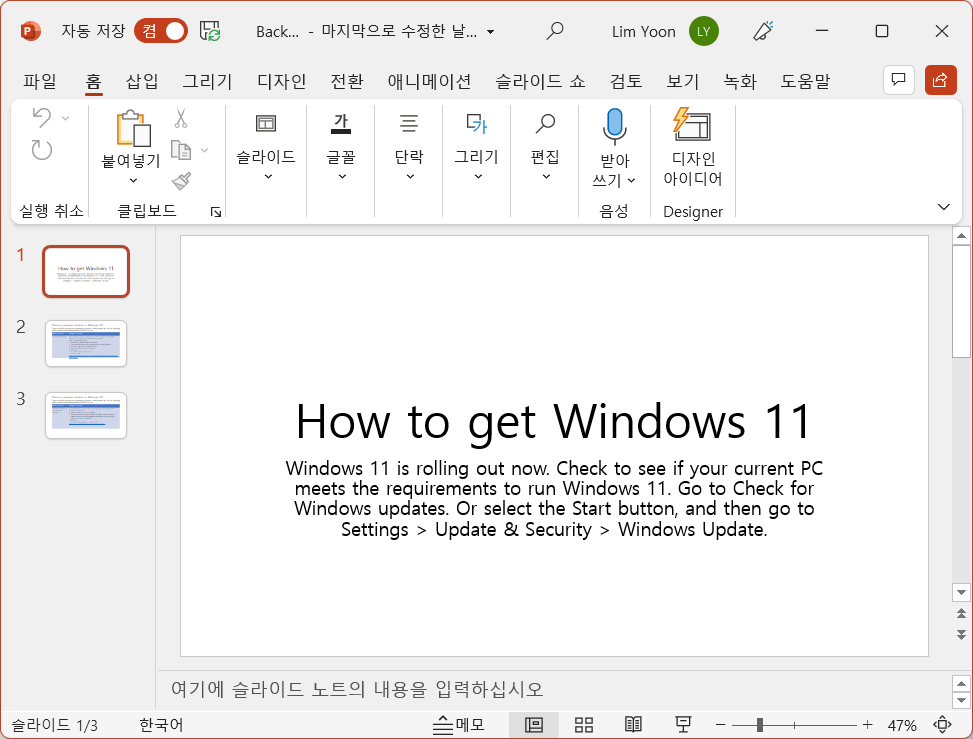The width and height of the screenshot is (973, 739).
Task: Open the file name dropdown arrow
Action: tap(490, 32)
